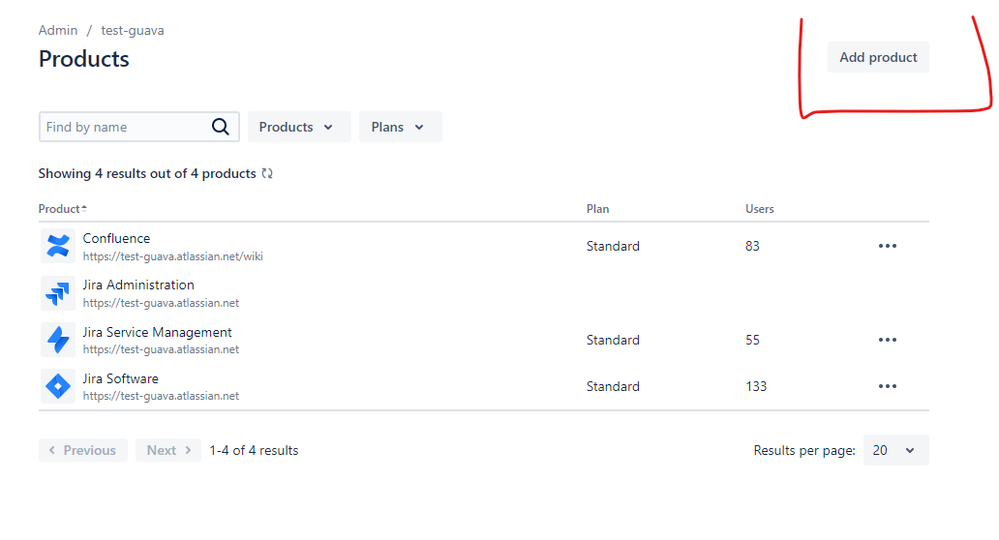The width and height of the screenshot is (999, 540).
Task: Expand the Plans filter dropdown
Action: click(399, 127)
